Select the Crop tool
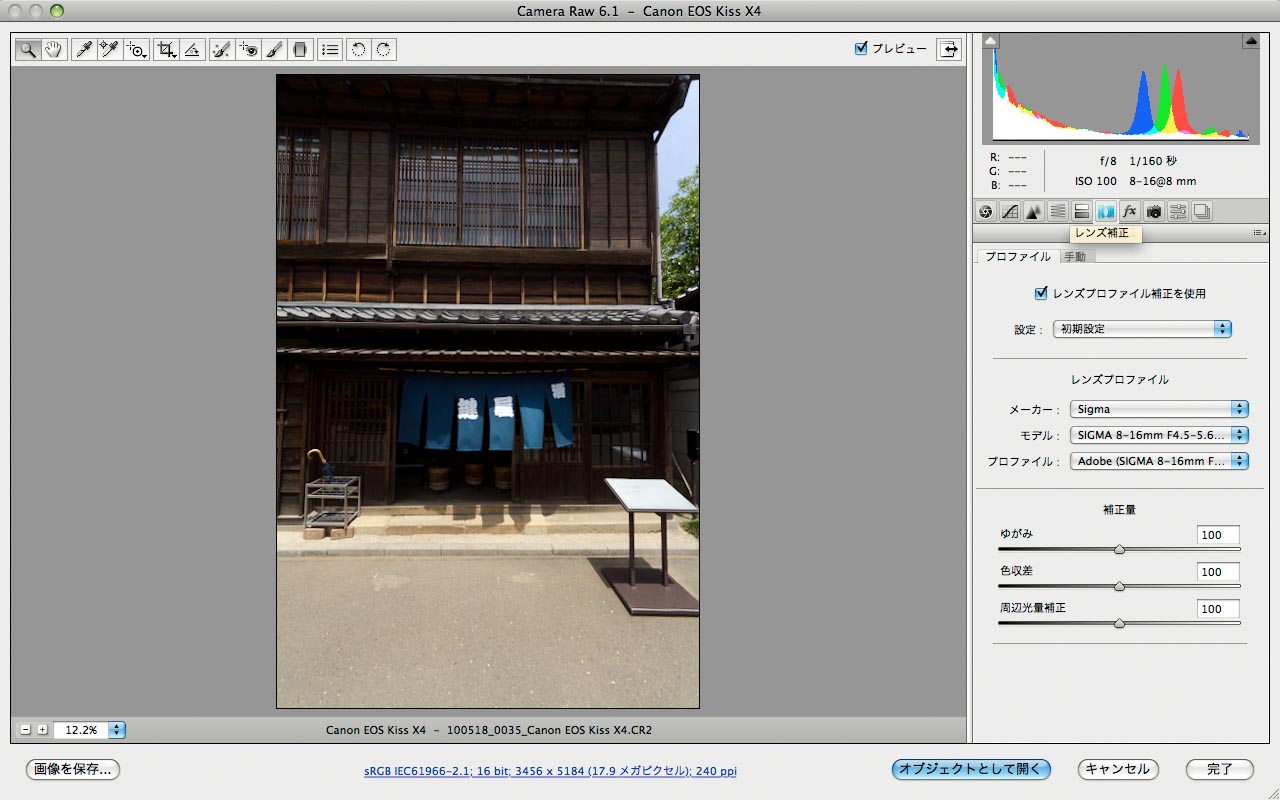Viewport: 1280px width, 800px height. click(165, 49)
